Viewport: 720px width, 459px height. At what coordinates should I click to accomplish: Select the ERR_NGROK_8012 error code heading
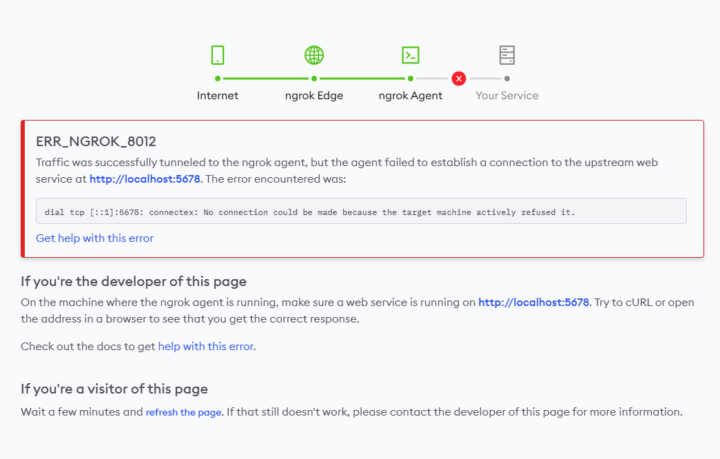[96, 141]
